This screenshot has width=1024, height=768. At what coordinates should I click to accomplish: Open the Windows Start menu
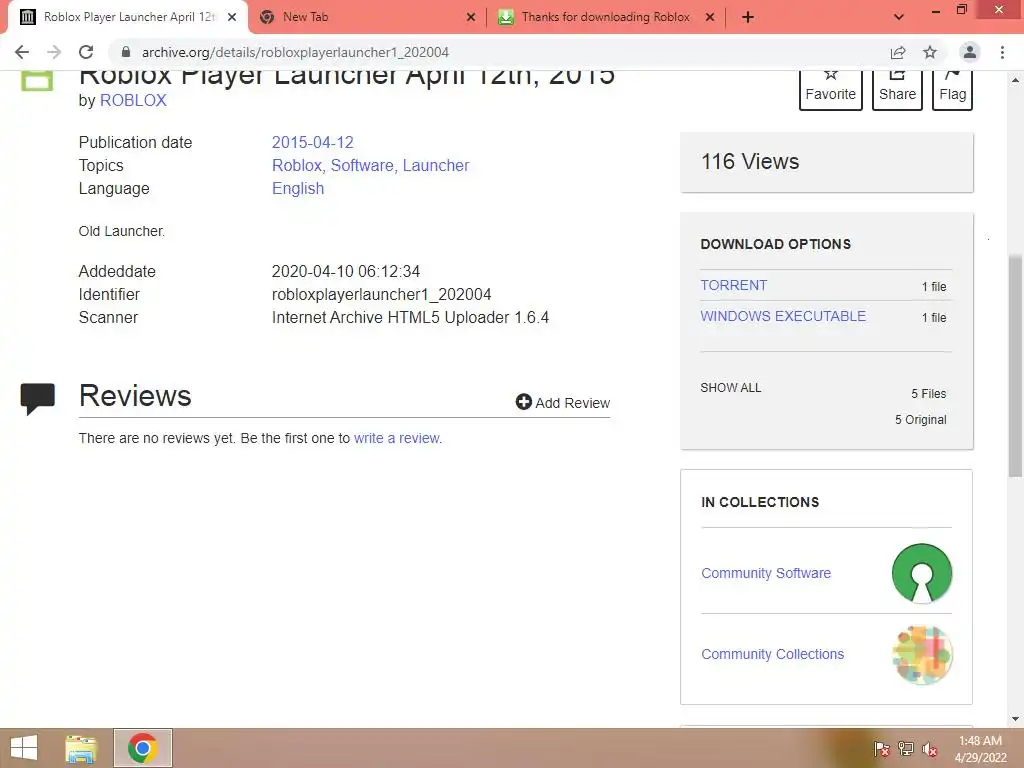pyautogui.click(x=24, y=748)
